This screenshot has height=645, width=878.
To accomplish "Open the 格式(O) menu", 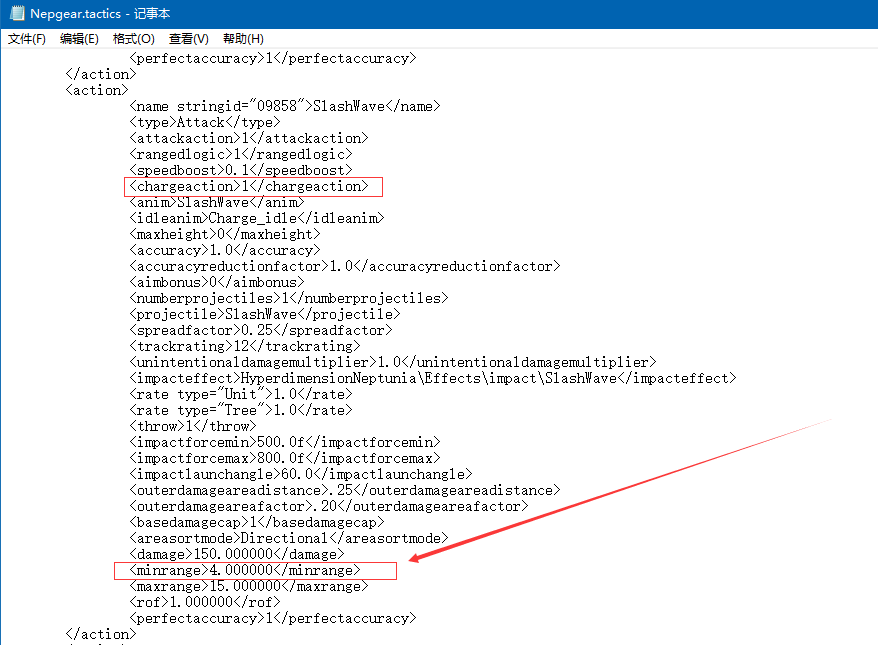I will (x=133, y=39).
